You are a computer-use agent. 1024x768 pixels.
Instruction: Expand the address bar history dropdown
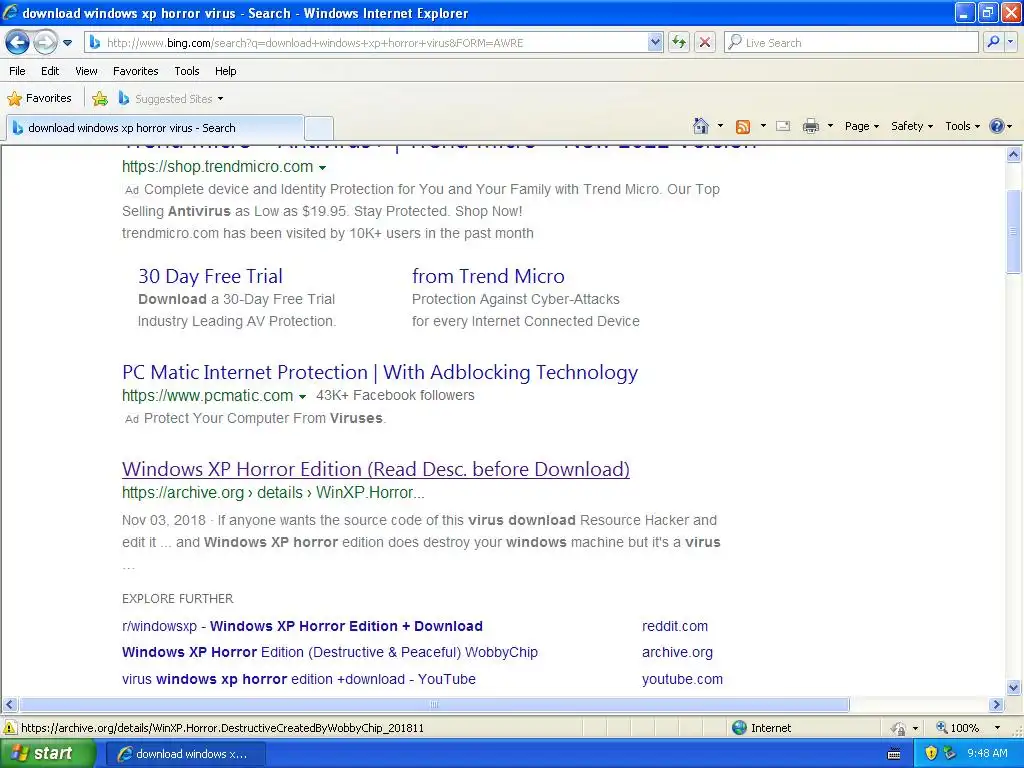(655, 42)
